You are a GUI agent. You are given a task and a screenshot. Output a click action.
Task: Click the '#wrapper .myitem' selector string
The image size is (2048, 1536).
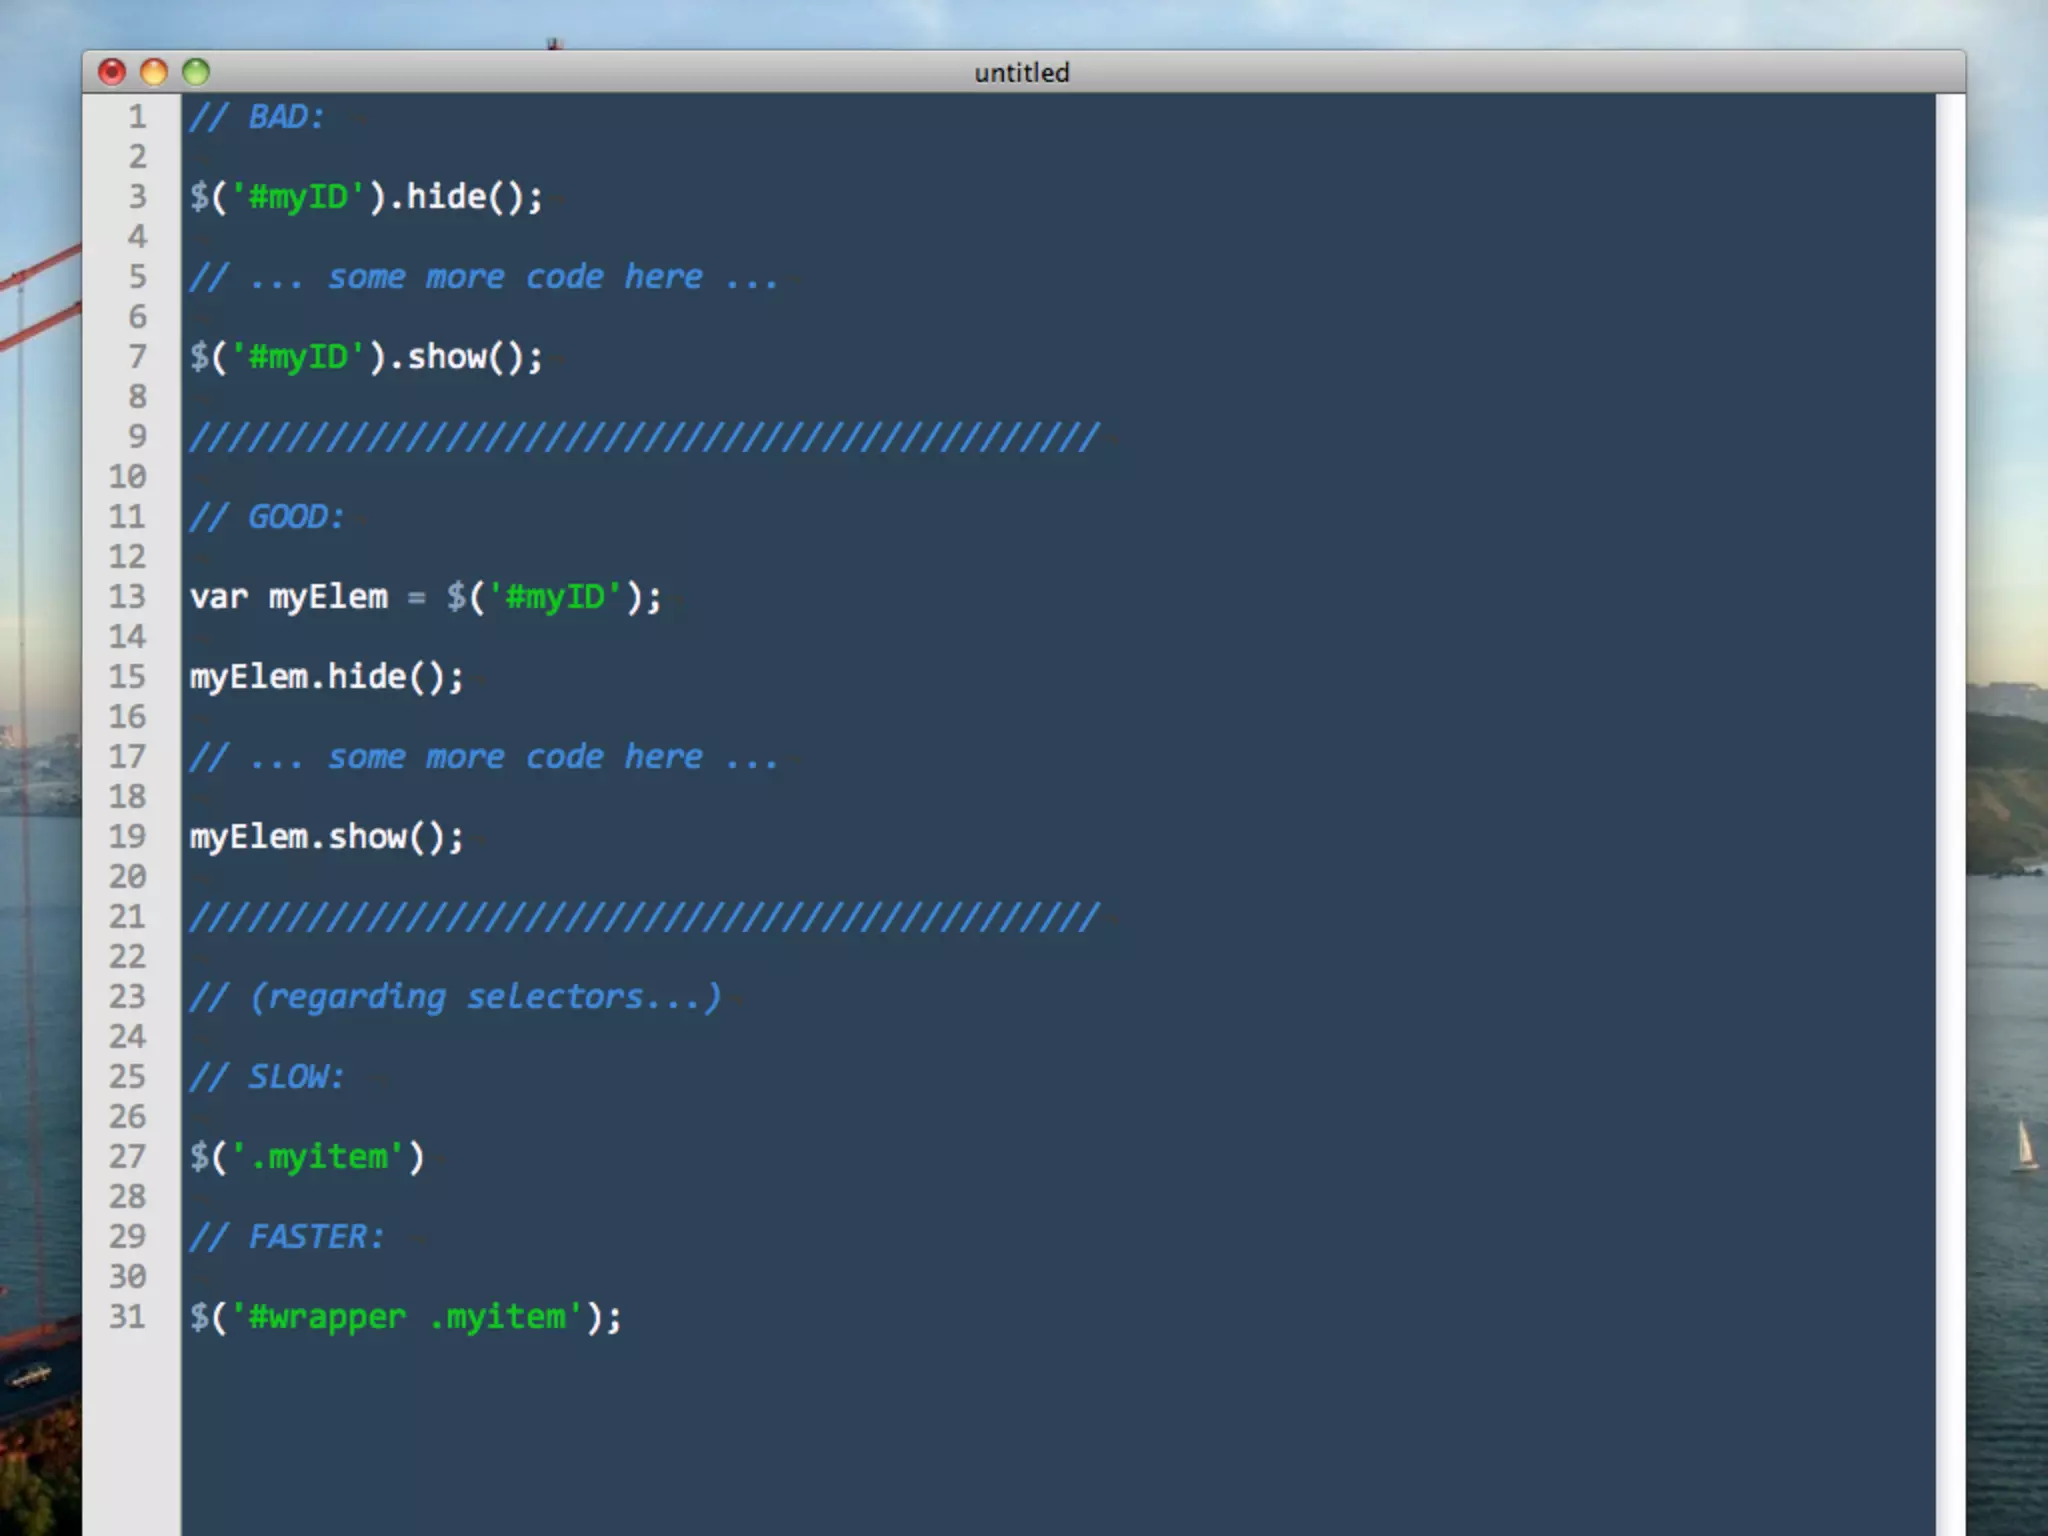pos(408,1317)
